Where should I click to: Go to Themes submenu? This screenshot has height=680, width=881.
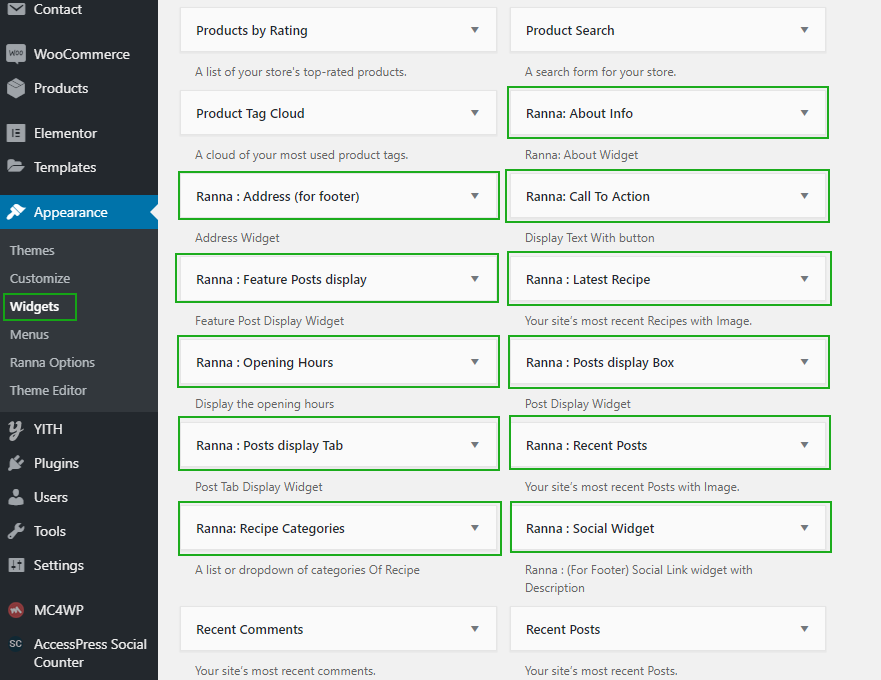pyautogui.click(x=32, y=251)
